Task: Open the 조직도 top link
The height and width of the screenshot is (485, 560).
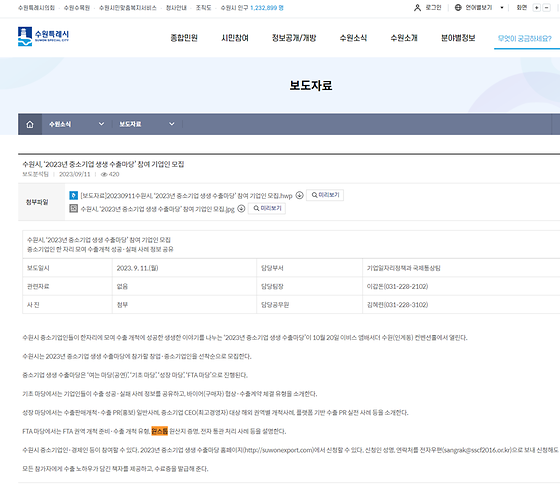Action: point(204,8)
